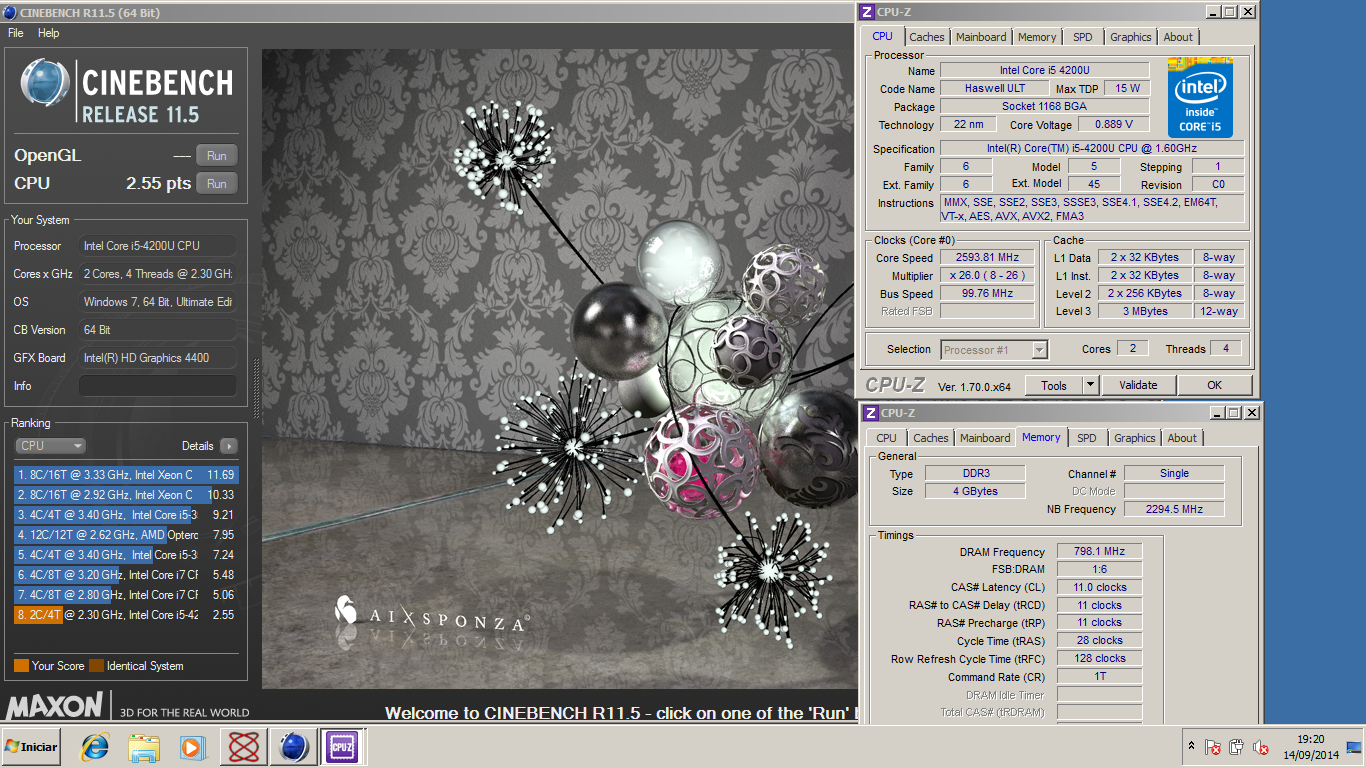The image size is (1366, 768).
Task: Click the CPU-Z Tools button
Action: tap(1054, 385)
